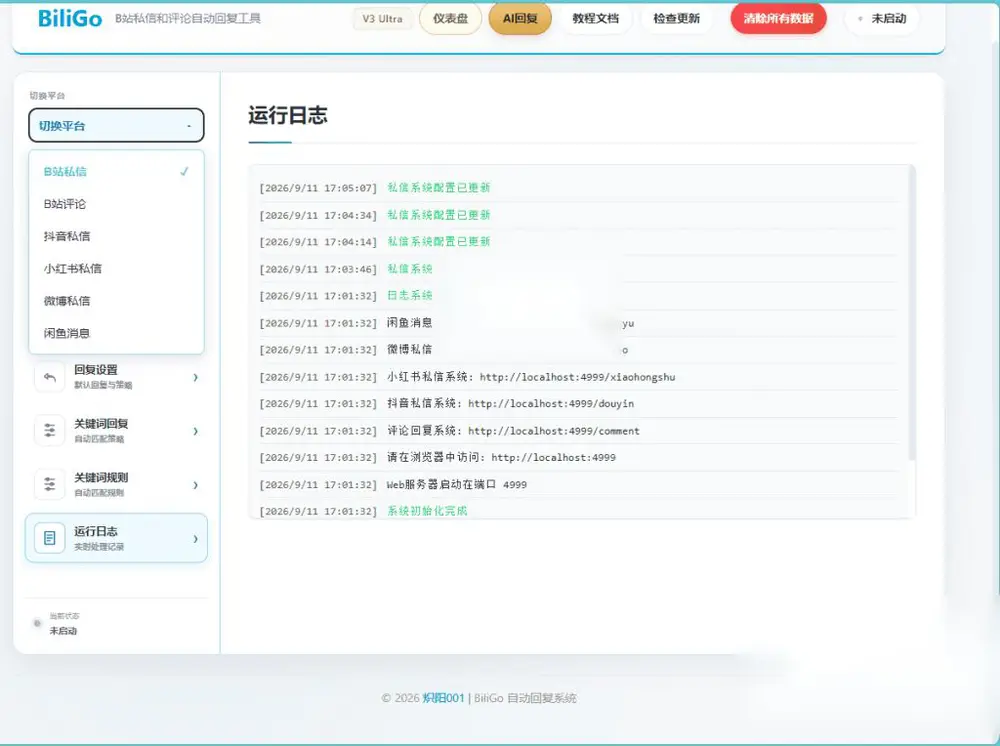The width and height of the screenshot is (1000, 746).
Task: Click the document icon beside 运行日志
Action: point(50,538)
